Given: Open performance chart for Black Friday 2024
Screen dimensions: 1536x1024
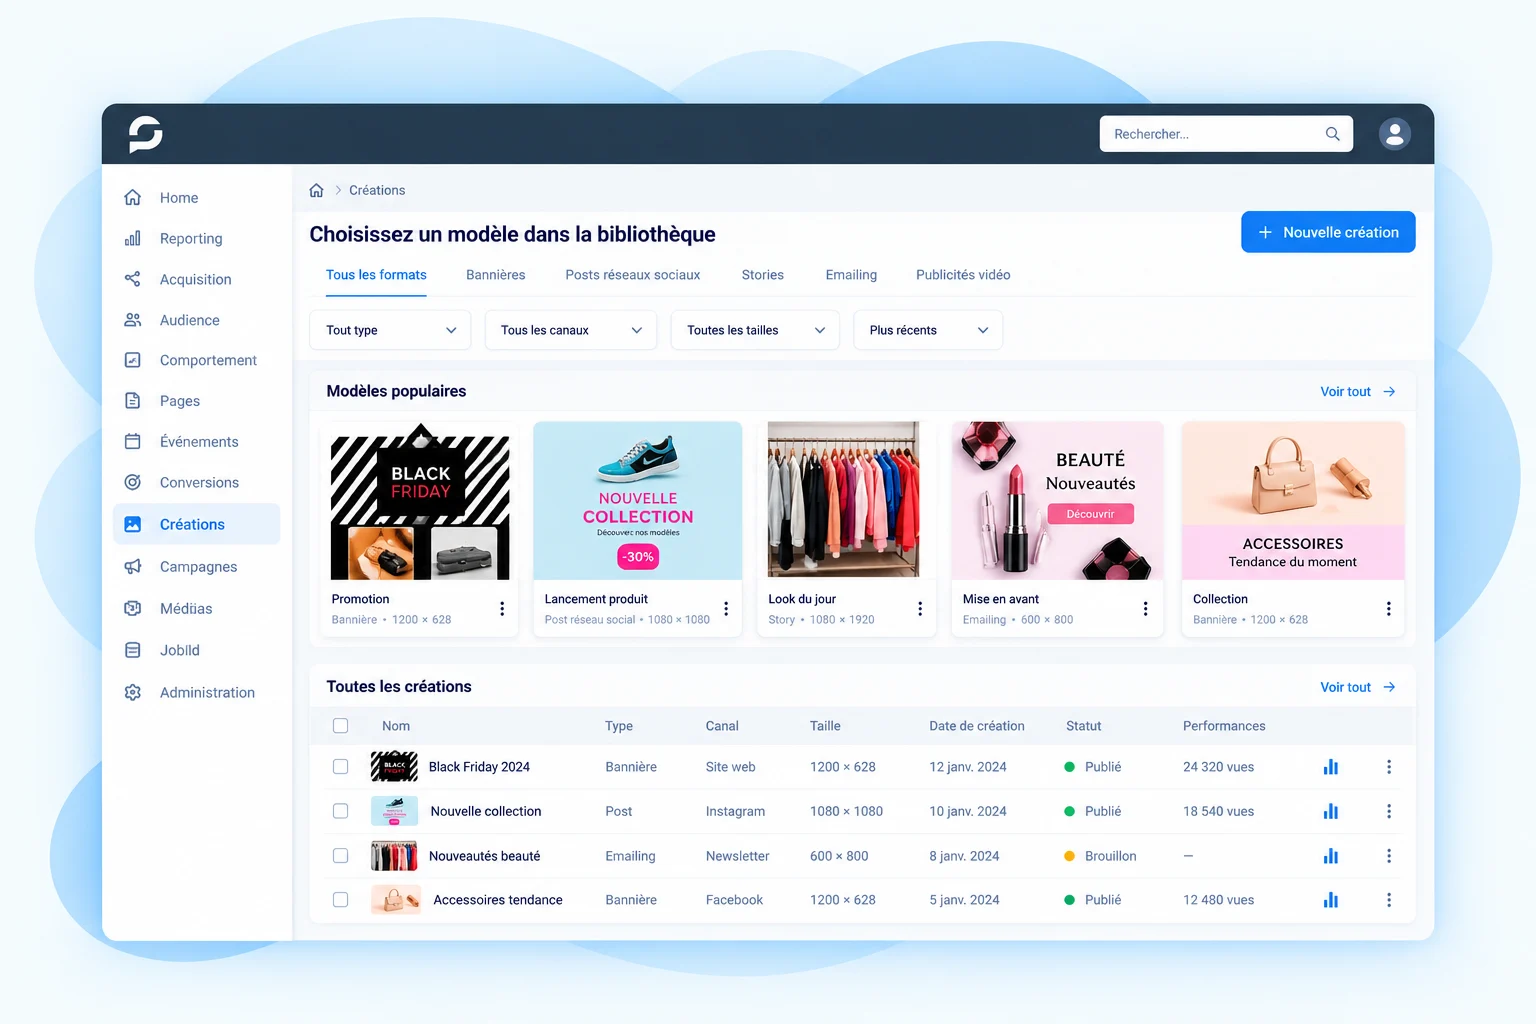Looking at the screenshot, I should pos(1330,767).
